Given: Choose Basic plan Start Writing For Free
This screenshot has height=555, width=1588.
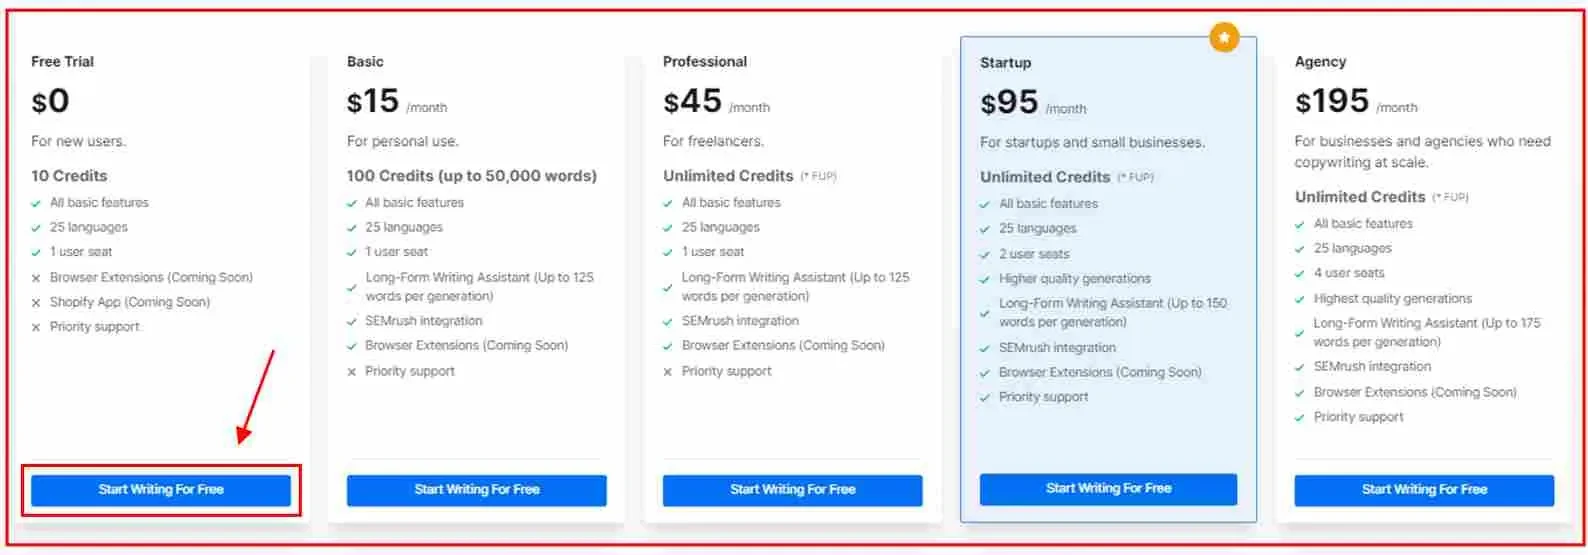Looking at the screenshot, I should (477, 490).
